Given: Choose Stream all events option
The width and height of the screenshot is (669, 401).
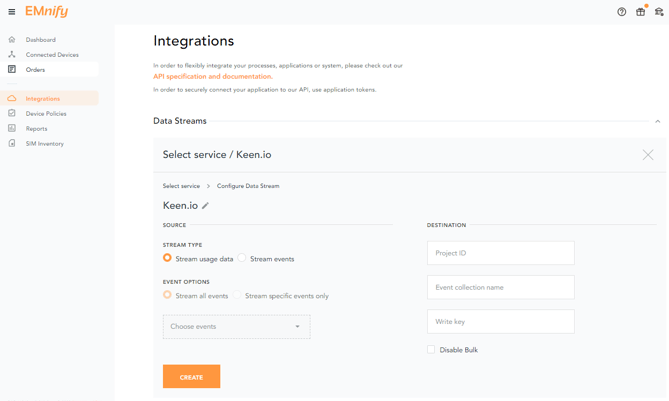Looking at the screenshot, I should (x=167, y=295).
